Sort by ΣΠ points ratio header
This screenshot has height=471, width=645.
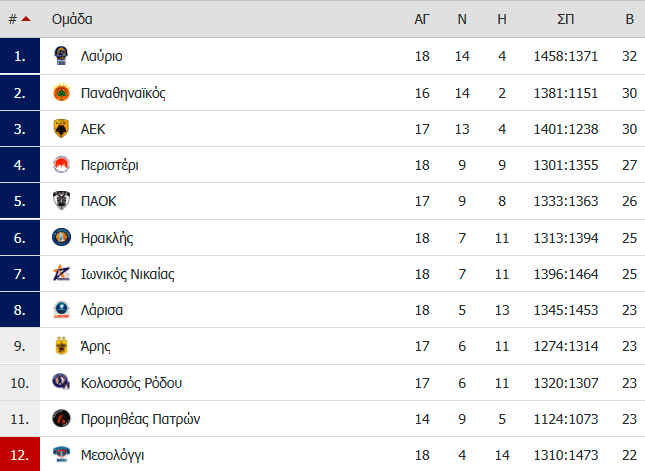[x=566, y=19]
